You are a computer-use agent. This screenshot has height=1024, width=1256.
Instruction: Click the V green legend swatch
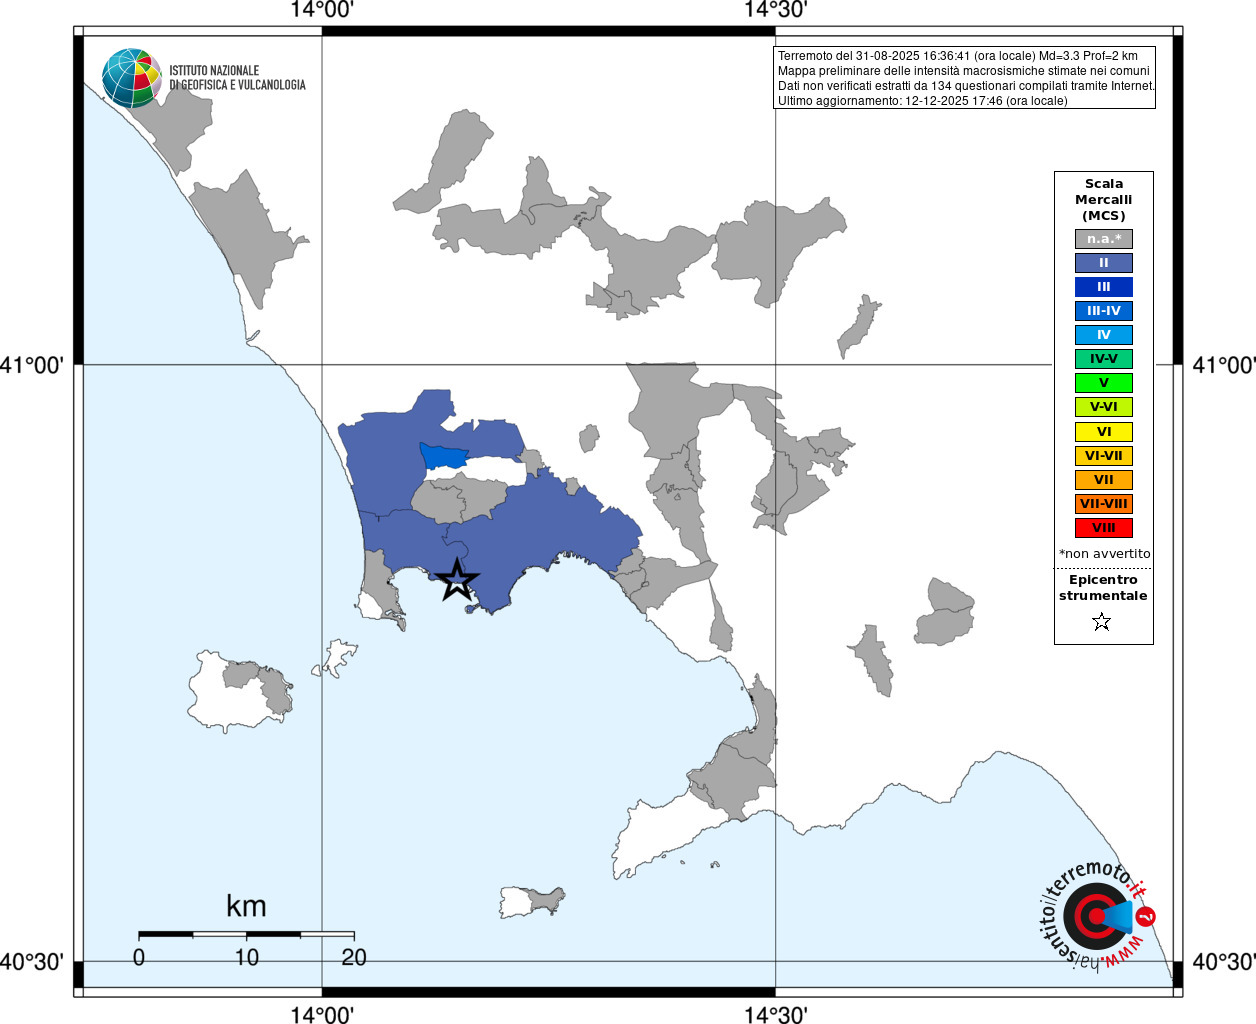tap(1103, 383)
